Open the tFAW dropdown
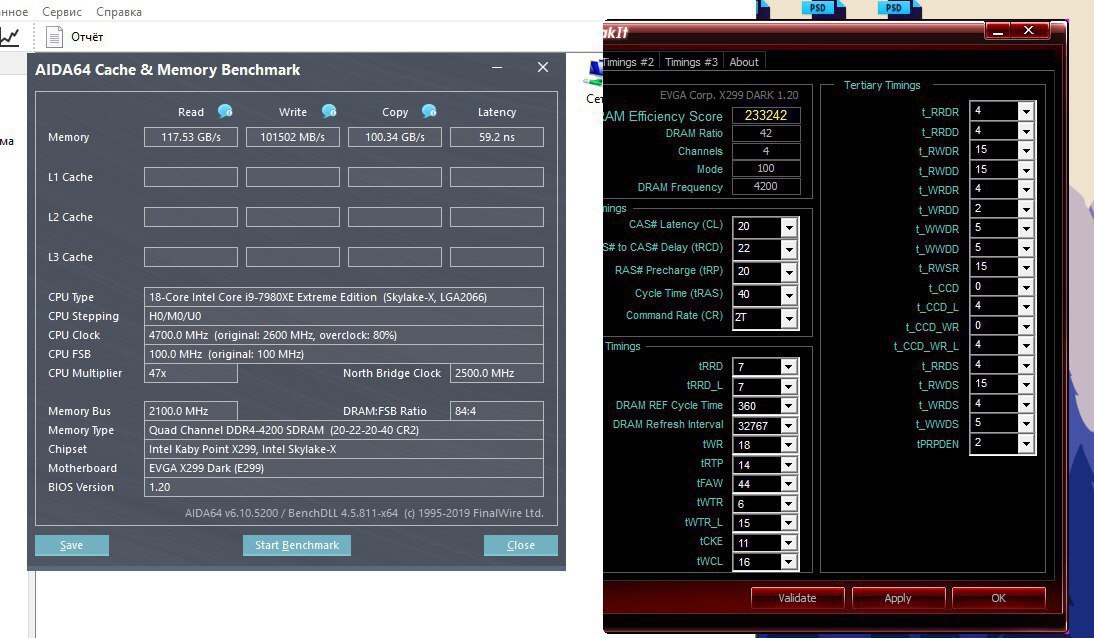Viewport: 1094px width, 638px height. pos(788,484)
